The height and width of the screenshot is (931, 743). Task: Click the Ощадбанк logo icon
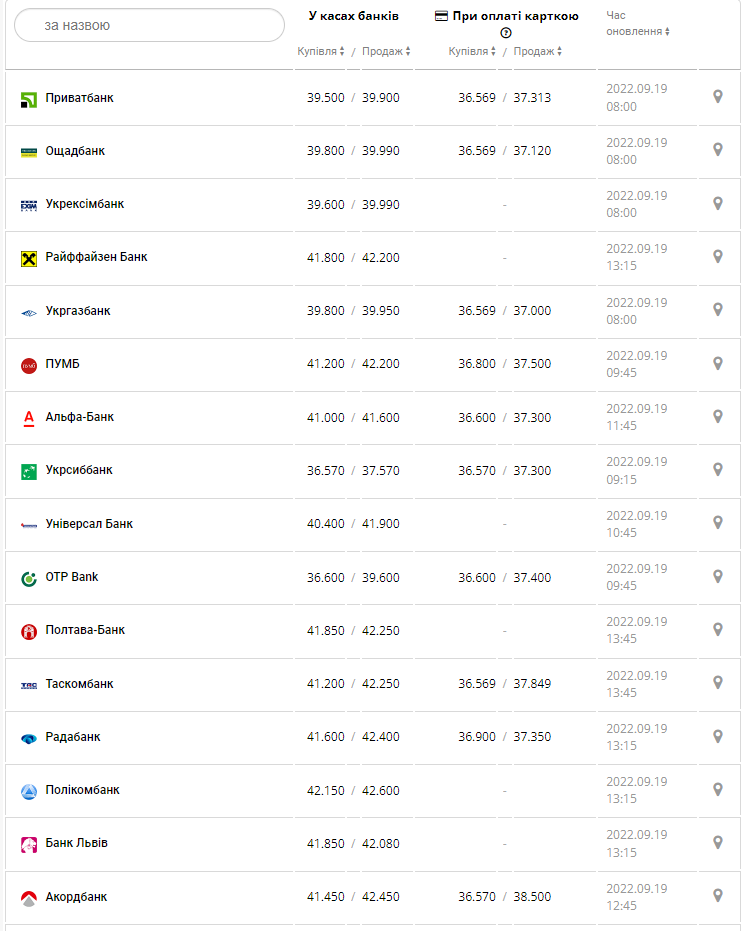29,152
